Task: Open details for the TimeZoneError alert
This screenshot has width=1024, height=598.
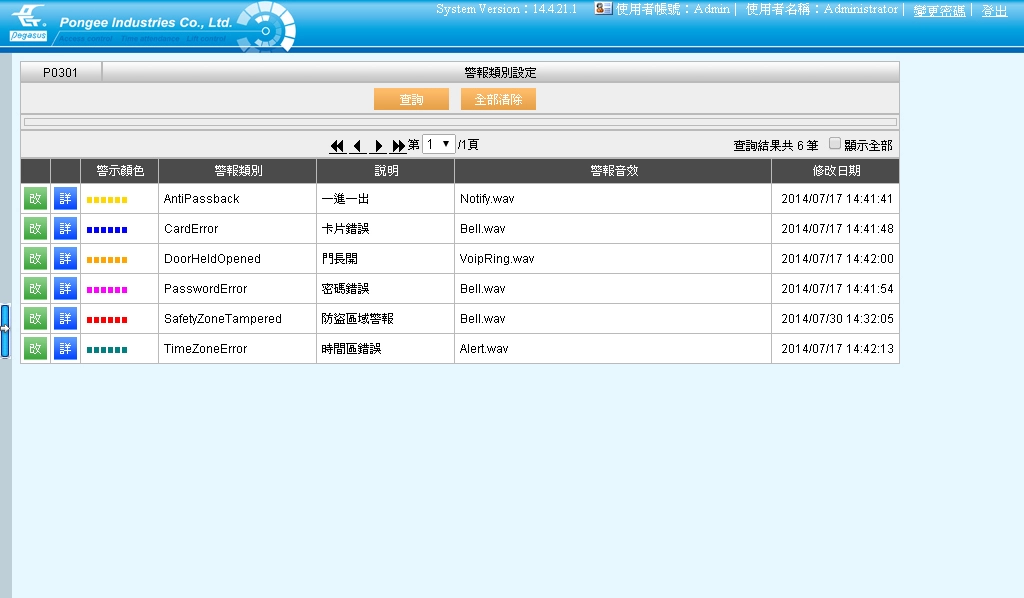Action: [64, 348]
